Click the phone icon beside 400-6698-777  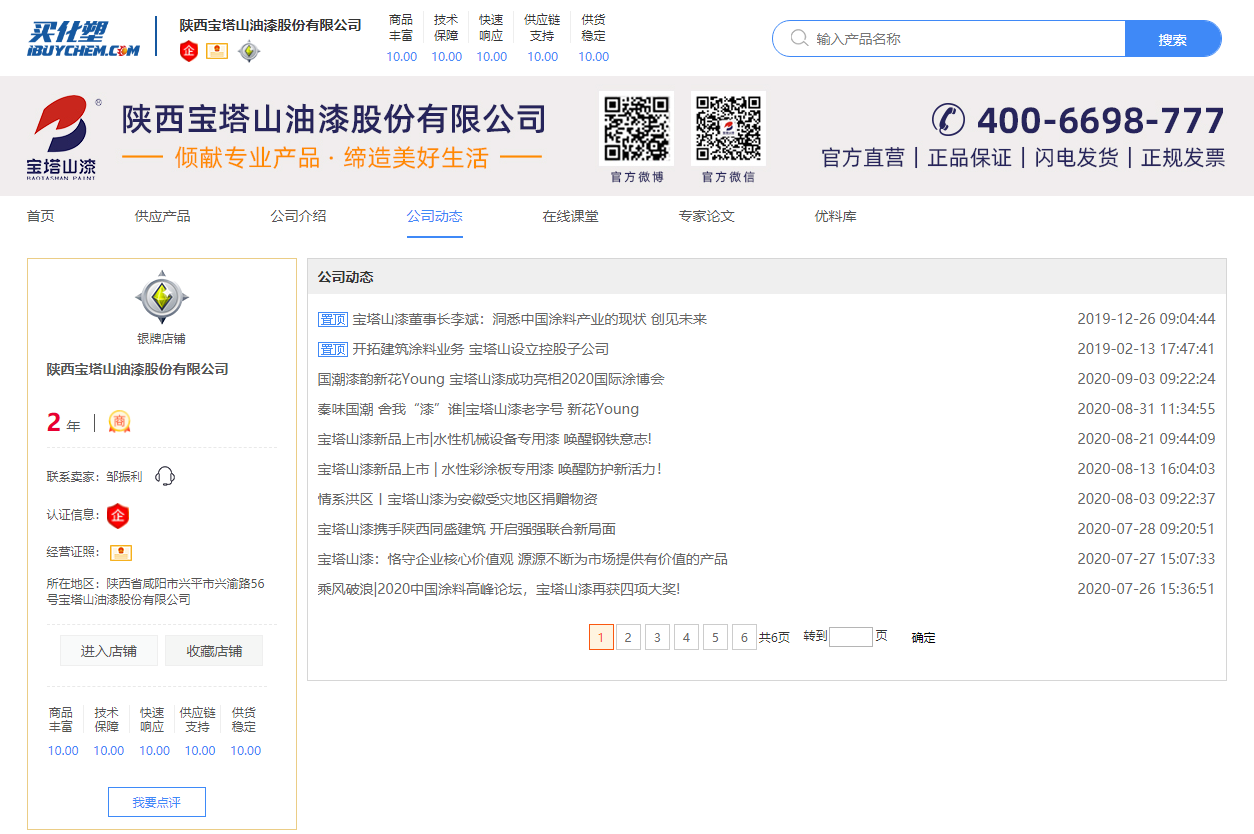click(x=948, y=119)
